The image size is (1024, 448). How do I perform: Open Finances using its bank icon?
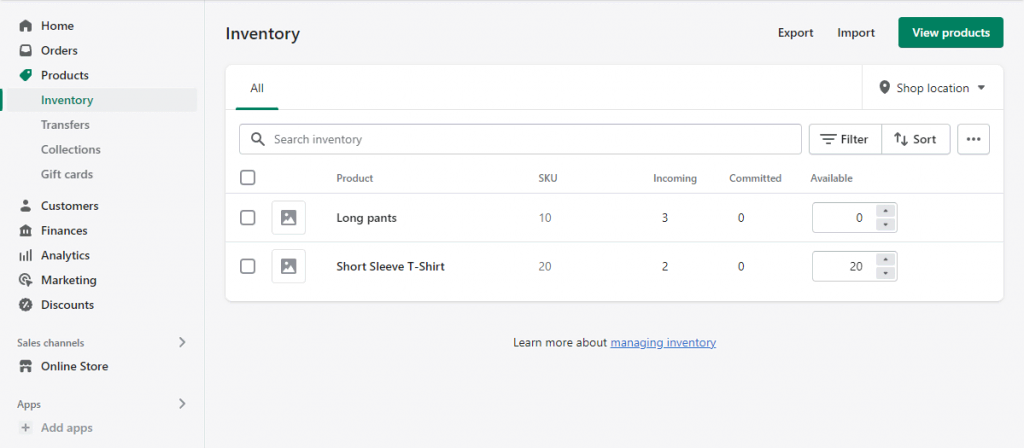coord(26,231)
